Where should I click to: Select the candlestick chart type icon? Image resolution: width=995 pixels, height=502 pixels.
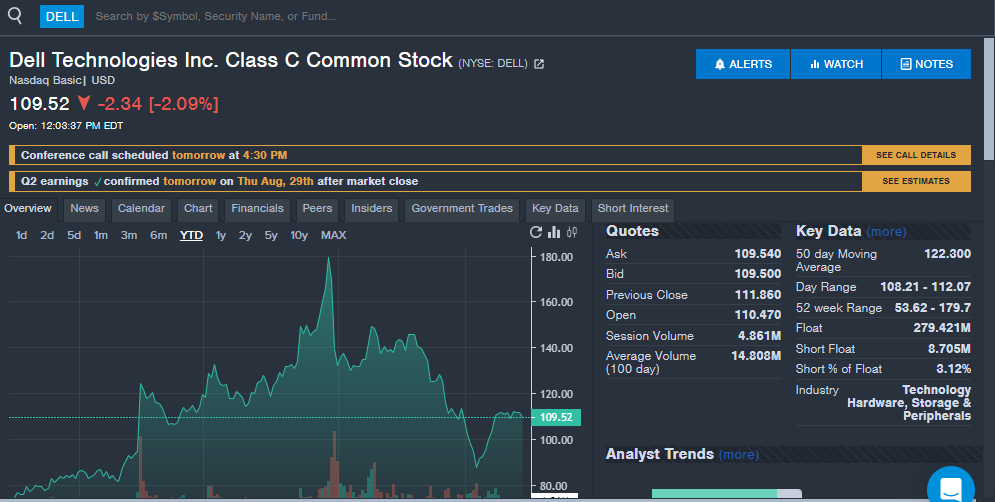point(572,232)
